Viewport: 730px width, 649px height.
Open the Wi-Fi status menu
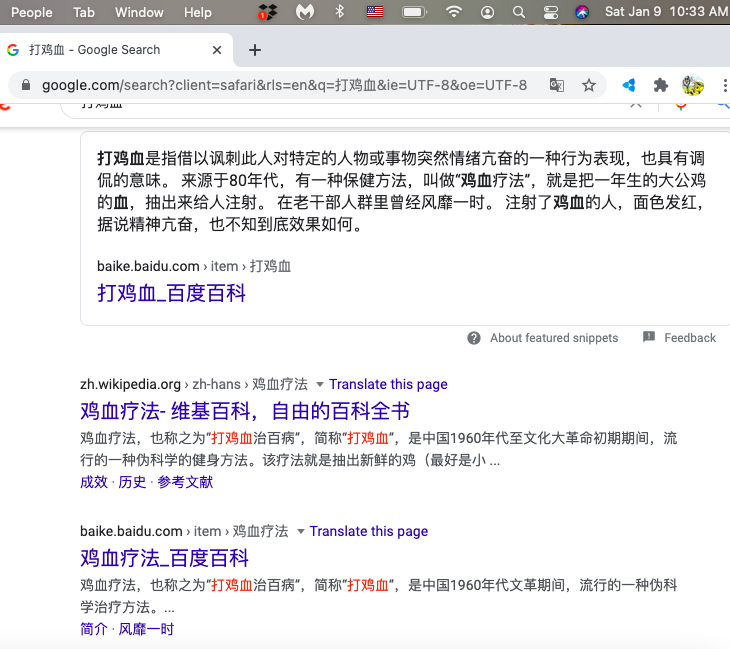(x=454, y=12)
